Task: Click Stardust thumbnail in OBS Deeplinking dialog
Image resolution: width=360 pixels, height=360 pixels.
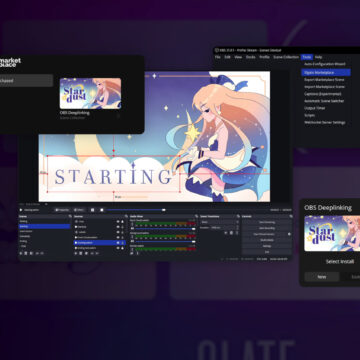Action: pos(332,233)
